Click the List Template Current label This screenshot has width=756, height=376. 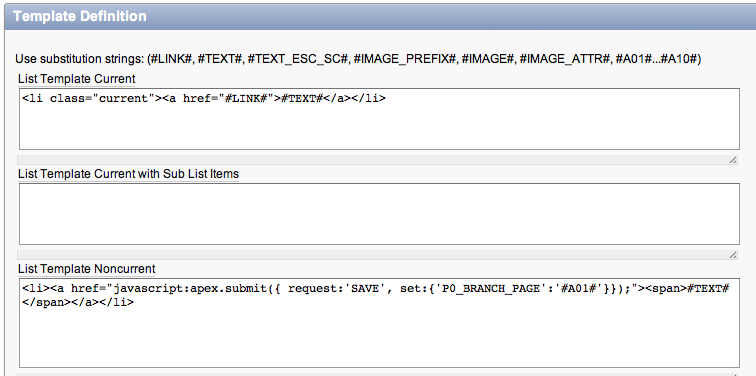pos(77,79)
